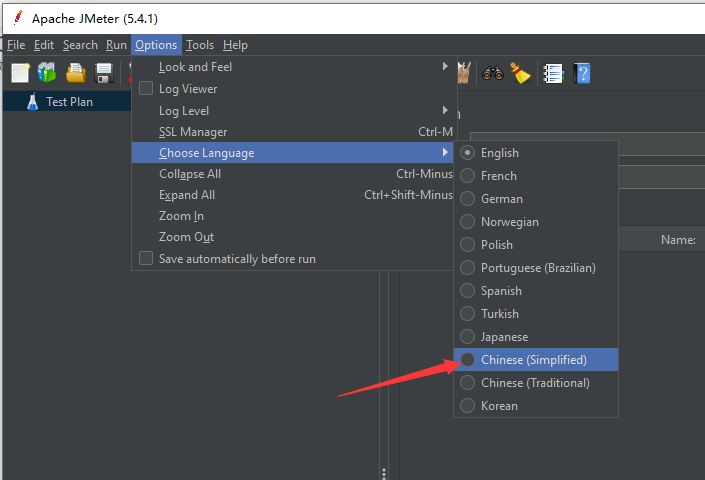Select the English language radio button
This screenshot has width=705, height=480.
tap(467, 153)
